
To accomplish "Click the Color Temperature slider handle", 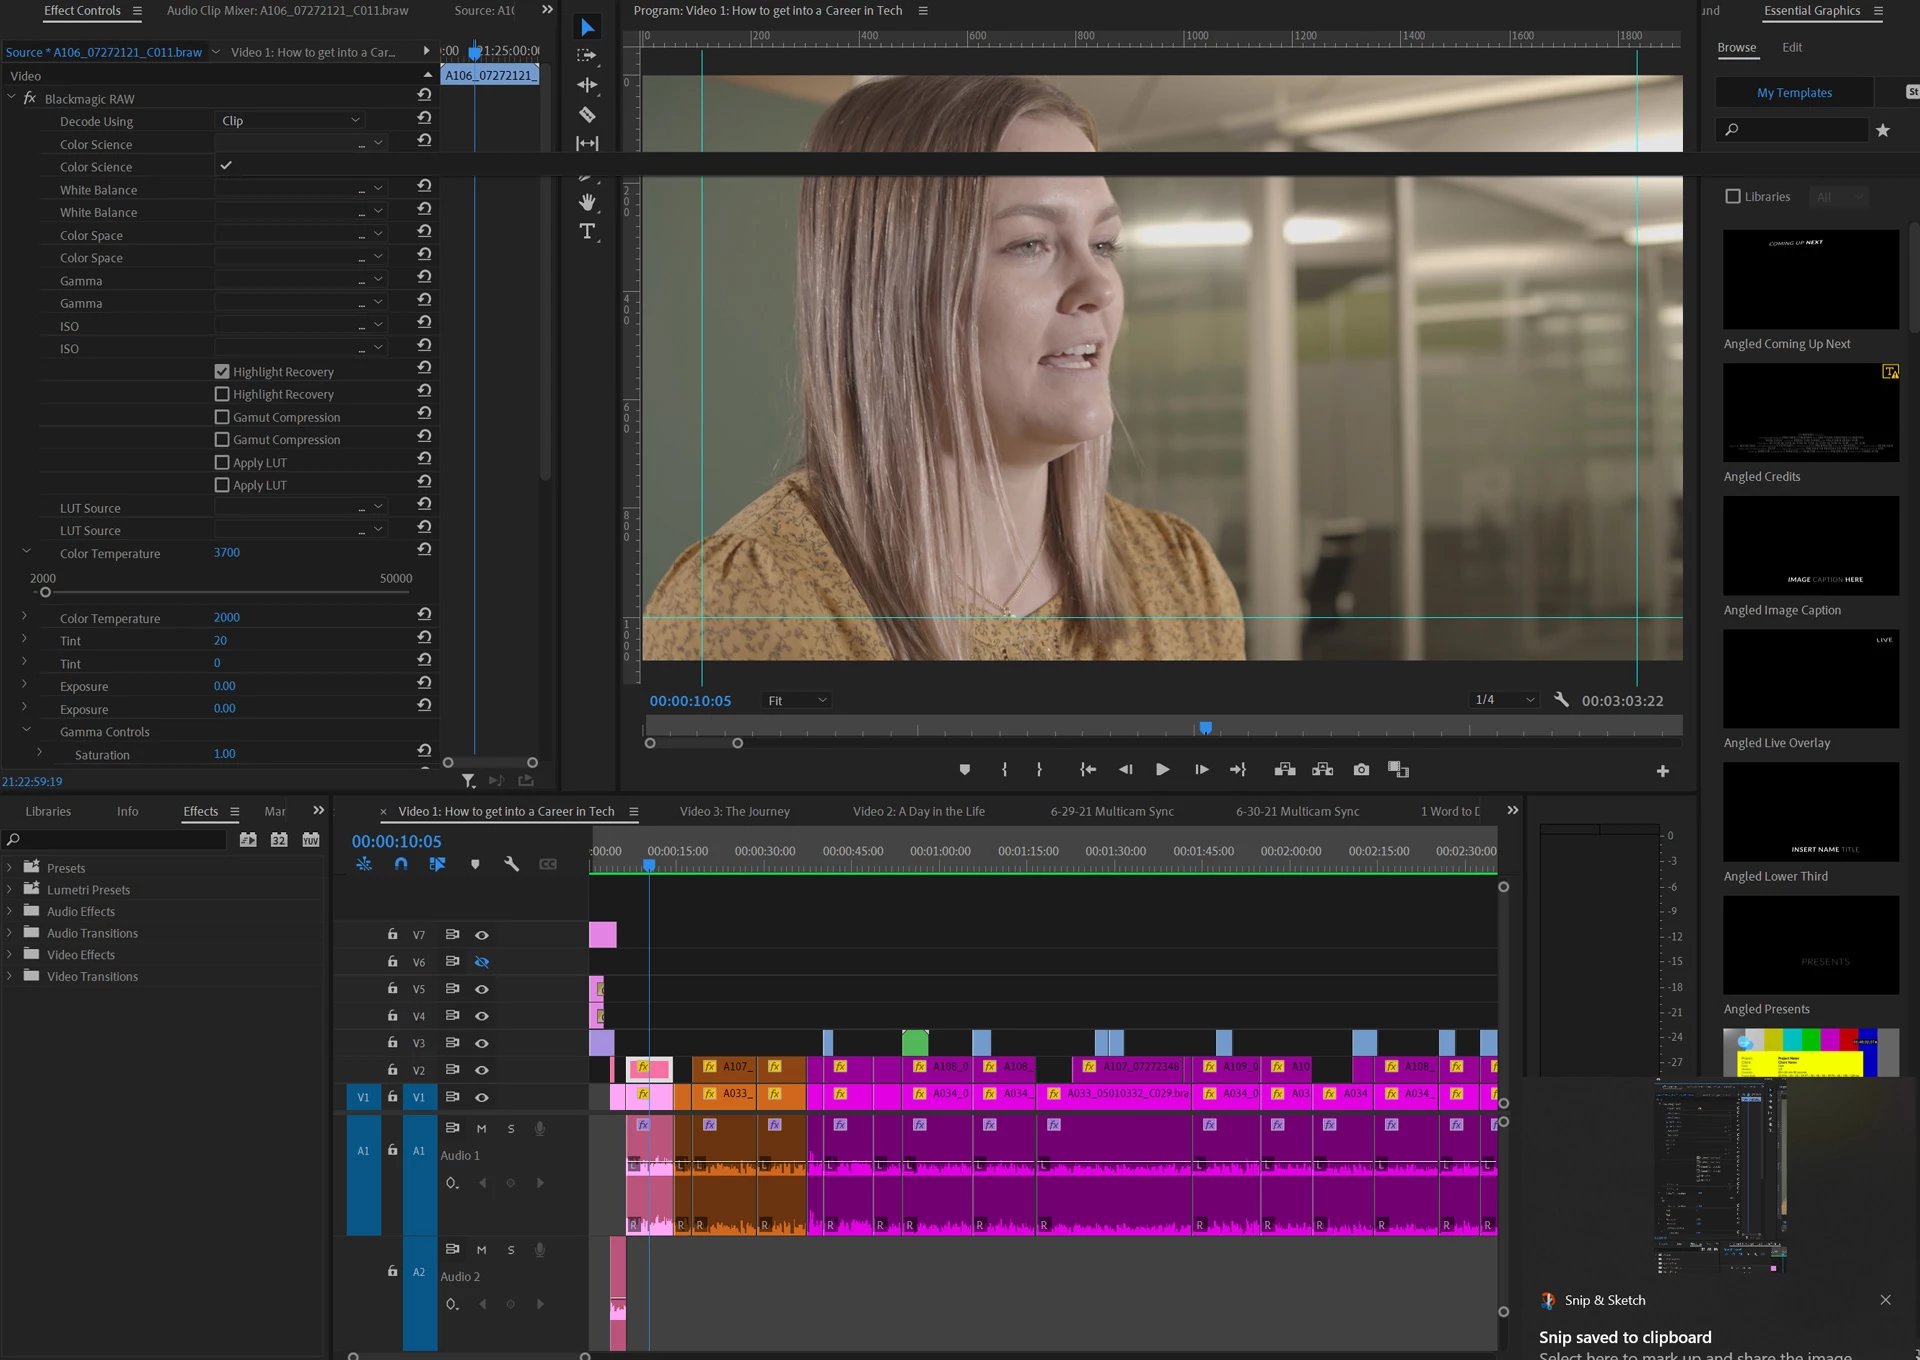I will pyautogui.click(x=45, y=593).
